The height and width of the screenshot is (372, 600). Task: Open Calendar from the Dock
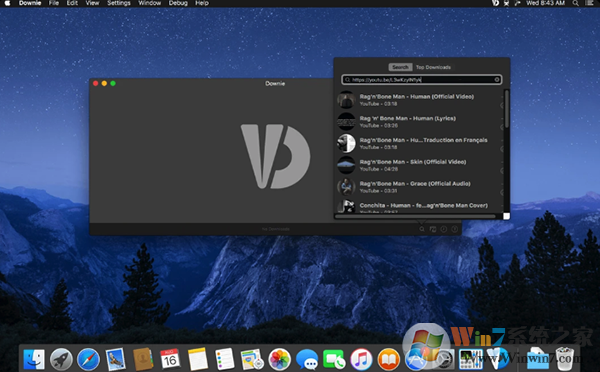(170, 359)
